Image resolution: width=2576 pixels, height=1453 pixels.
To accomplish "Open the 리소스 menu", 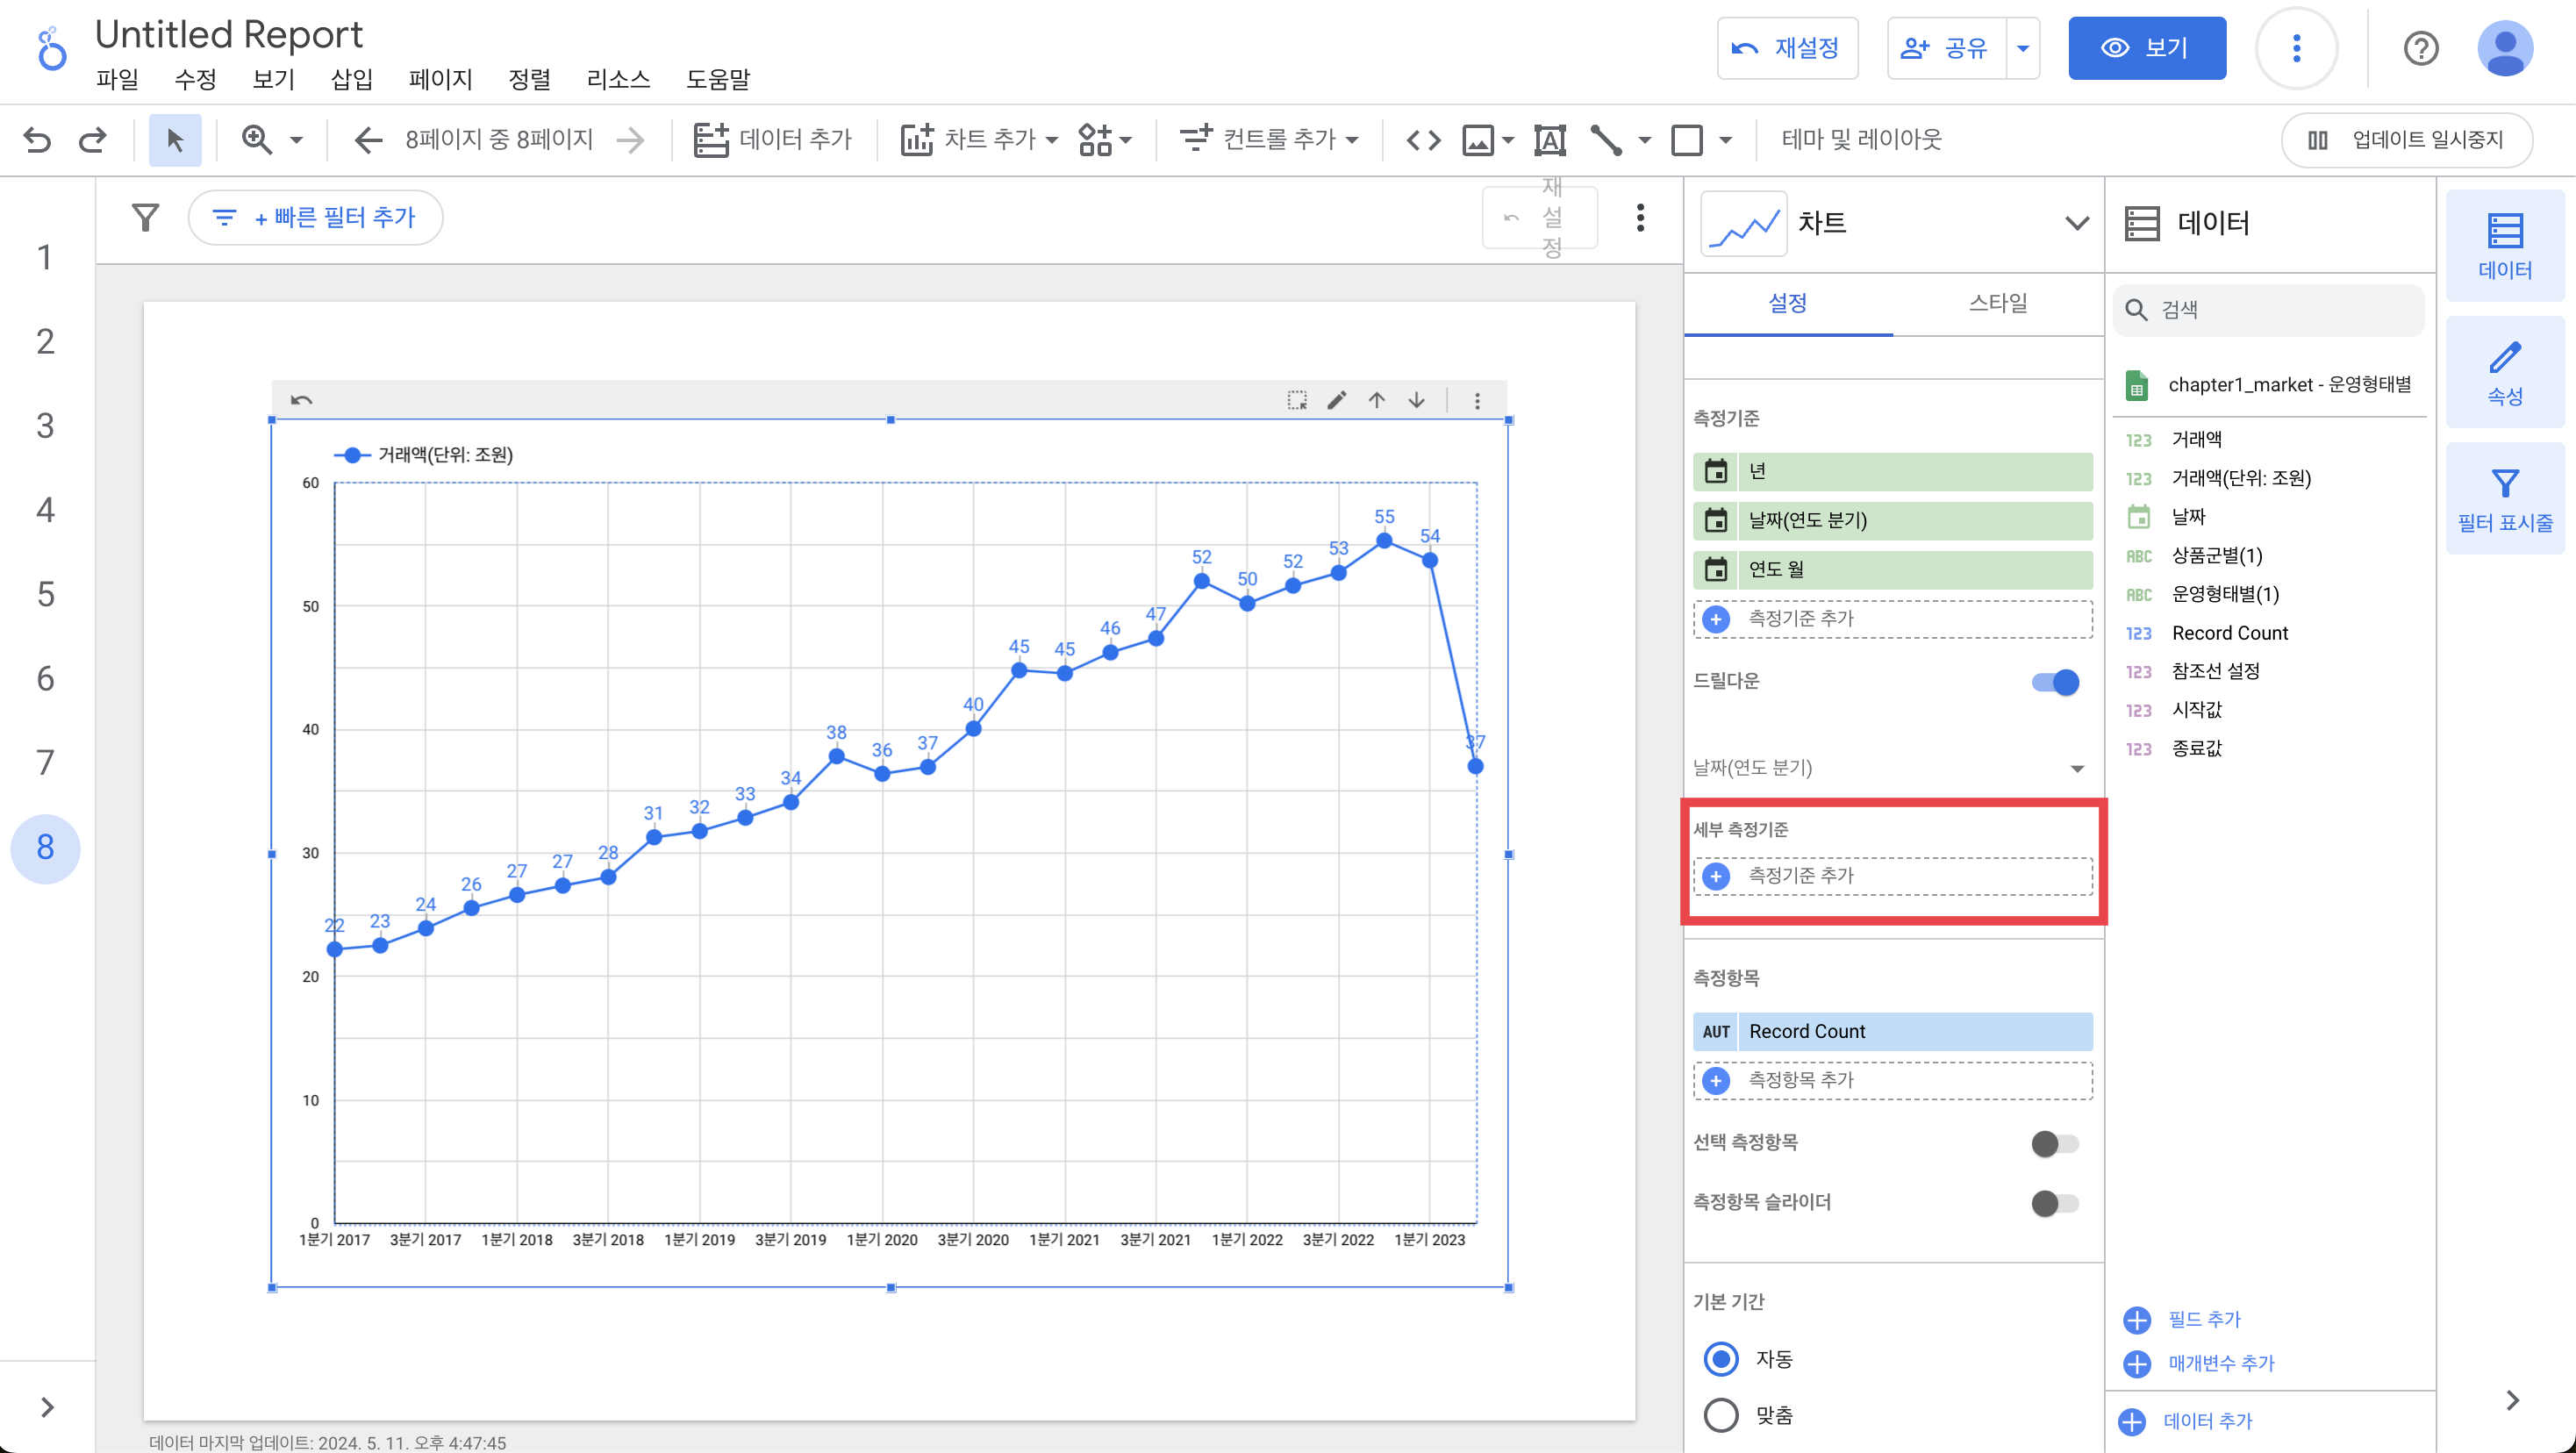I will point(617,79).
